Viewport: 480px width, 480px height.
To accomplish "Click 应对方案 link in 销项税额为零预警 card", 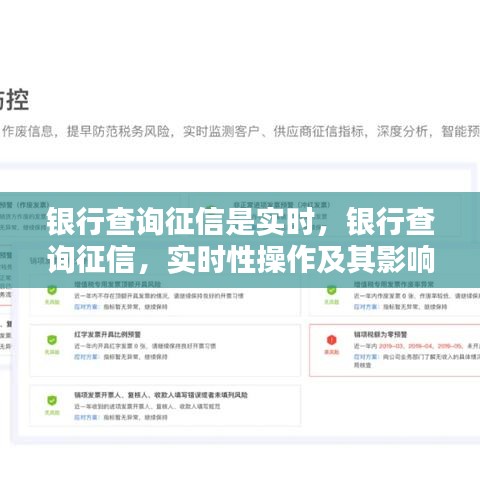I will point(366,357).
